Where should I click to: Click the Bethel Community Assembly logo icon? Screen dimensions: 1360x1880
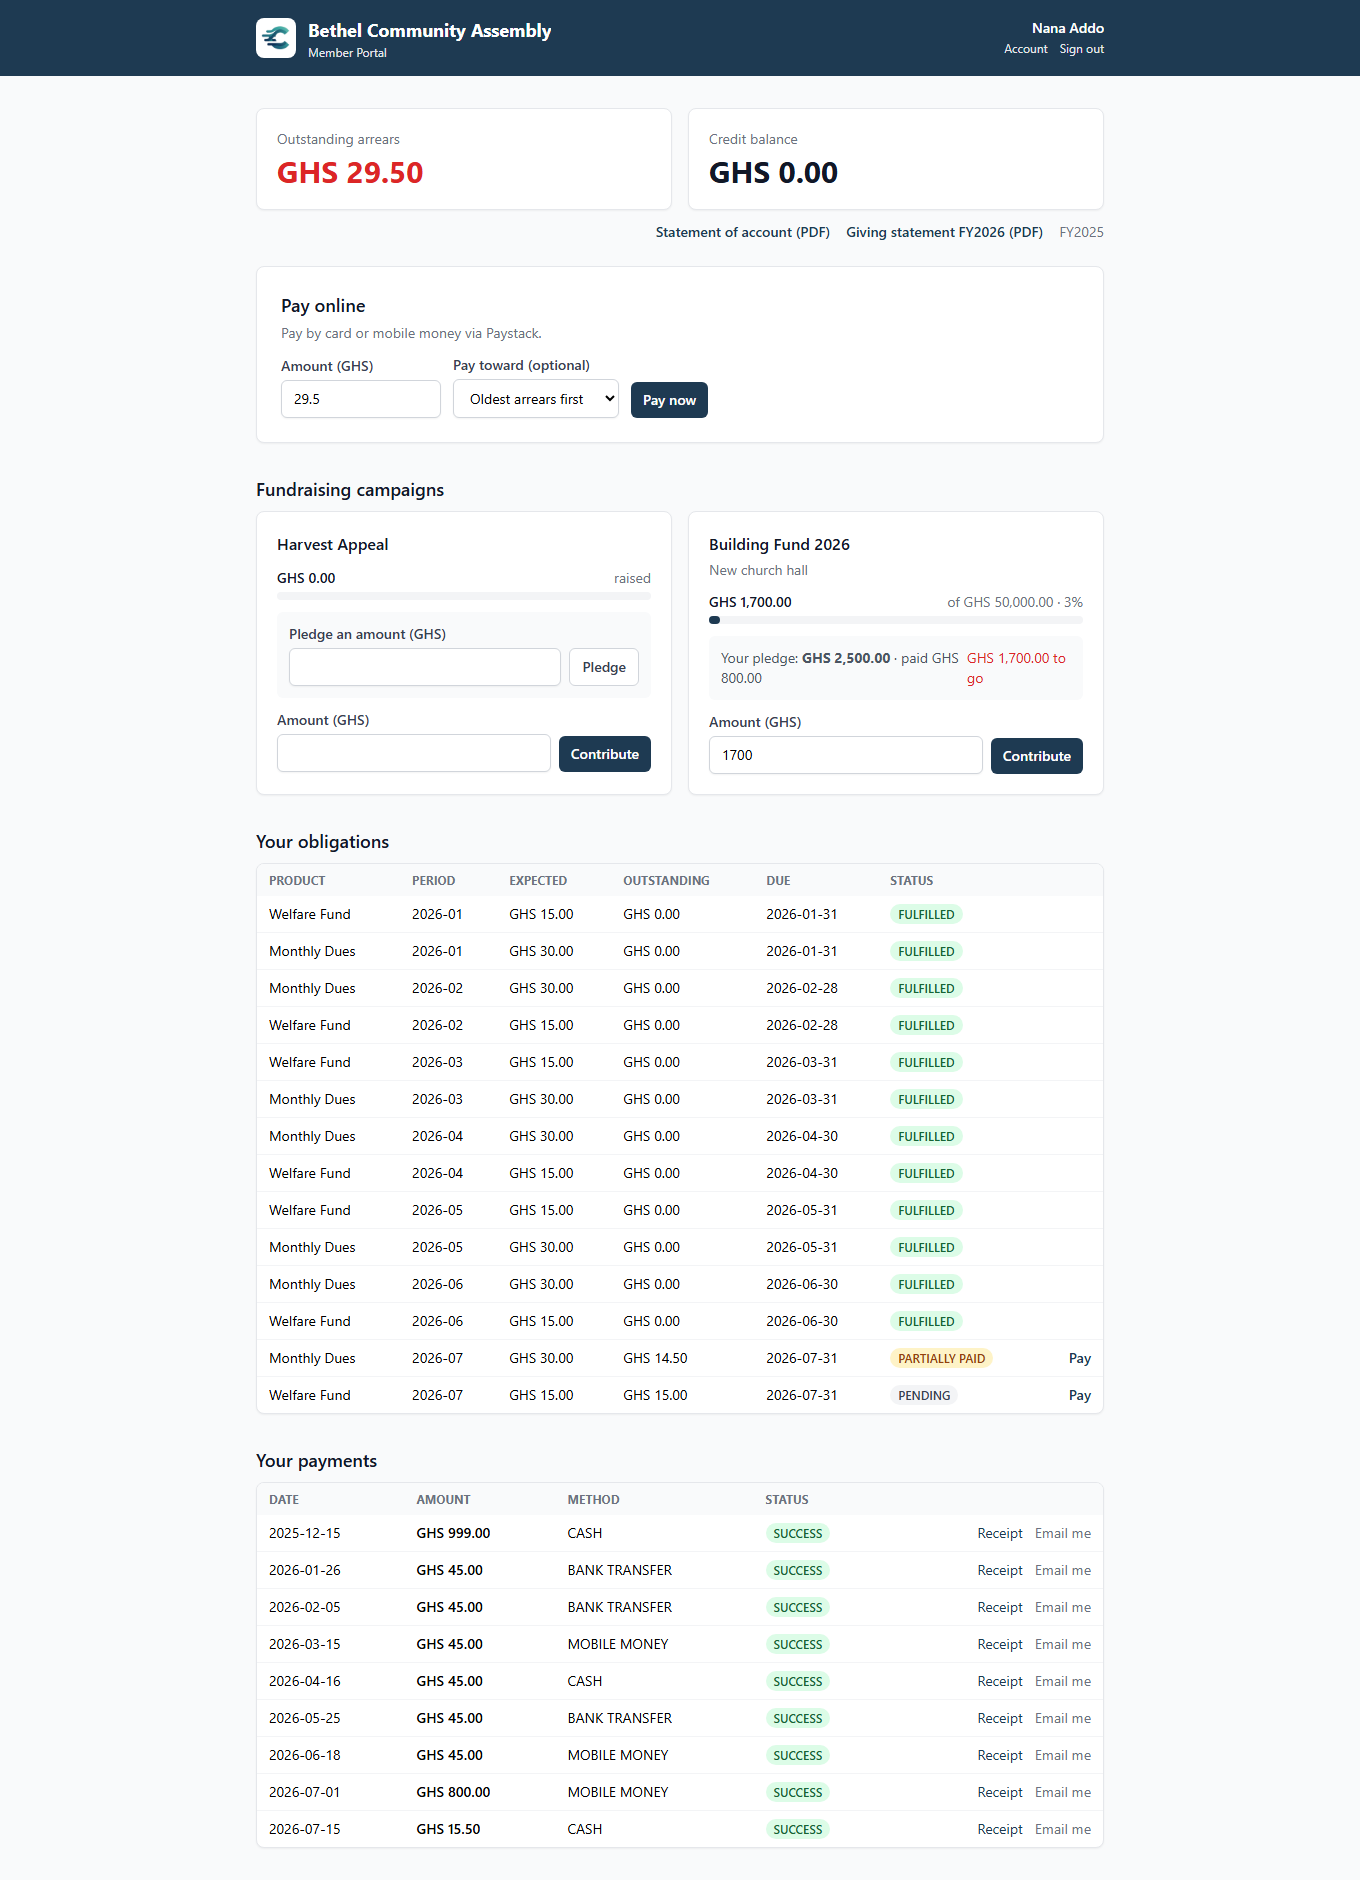coord(276,38)
